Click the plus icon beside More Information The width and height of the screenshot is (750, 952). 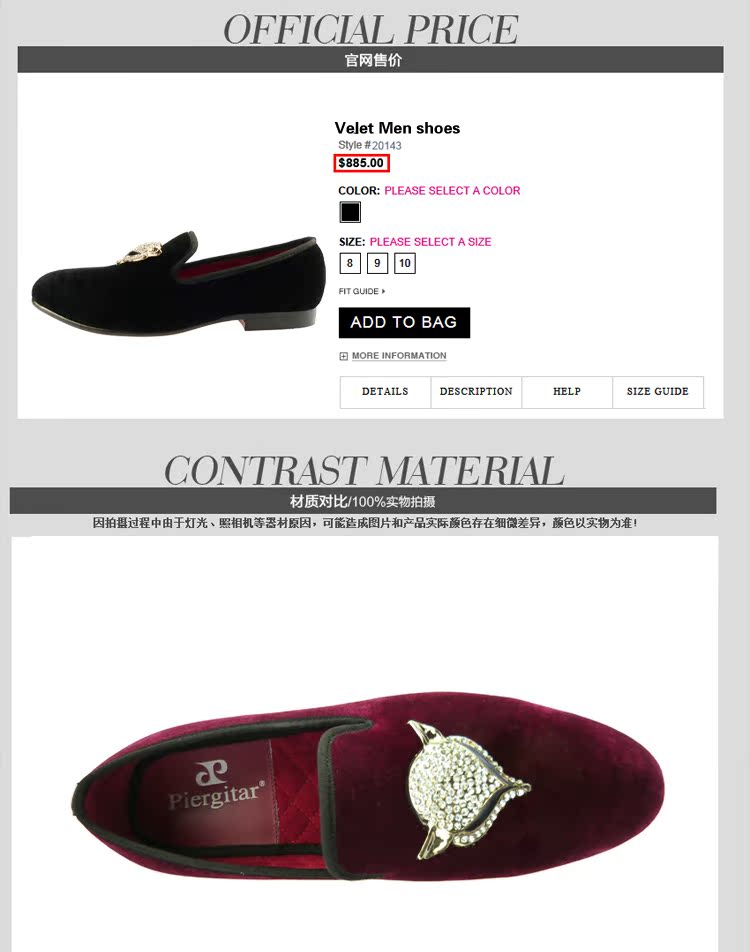(x=343, y=356)
